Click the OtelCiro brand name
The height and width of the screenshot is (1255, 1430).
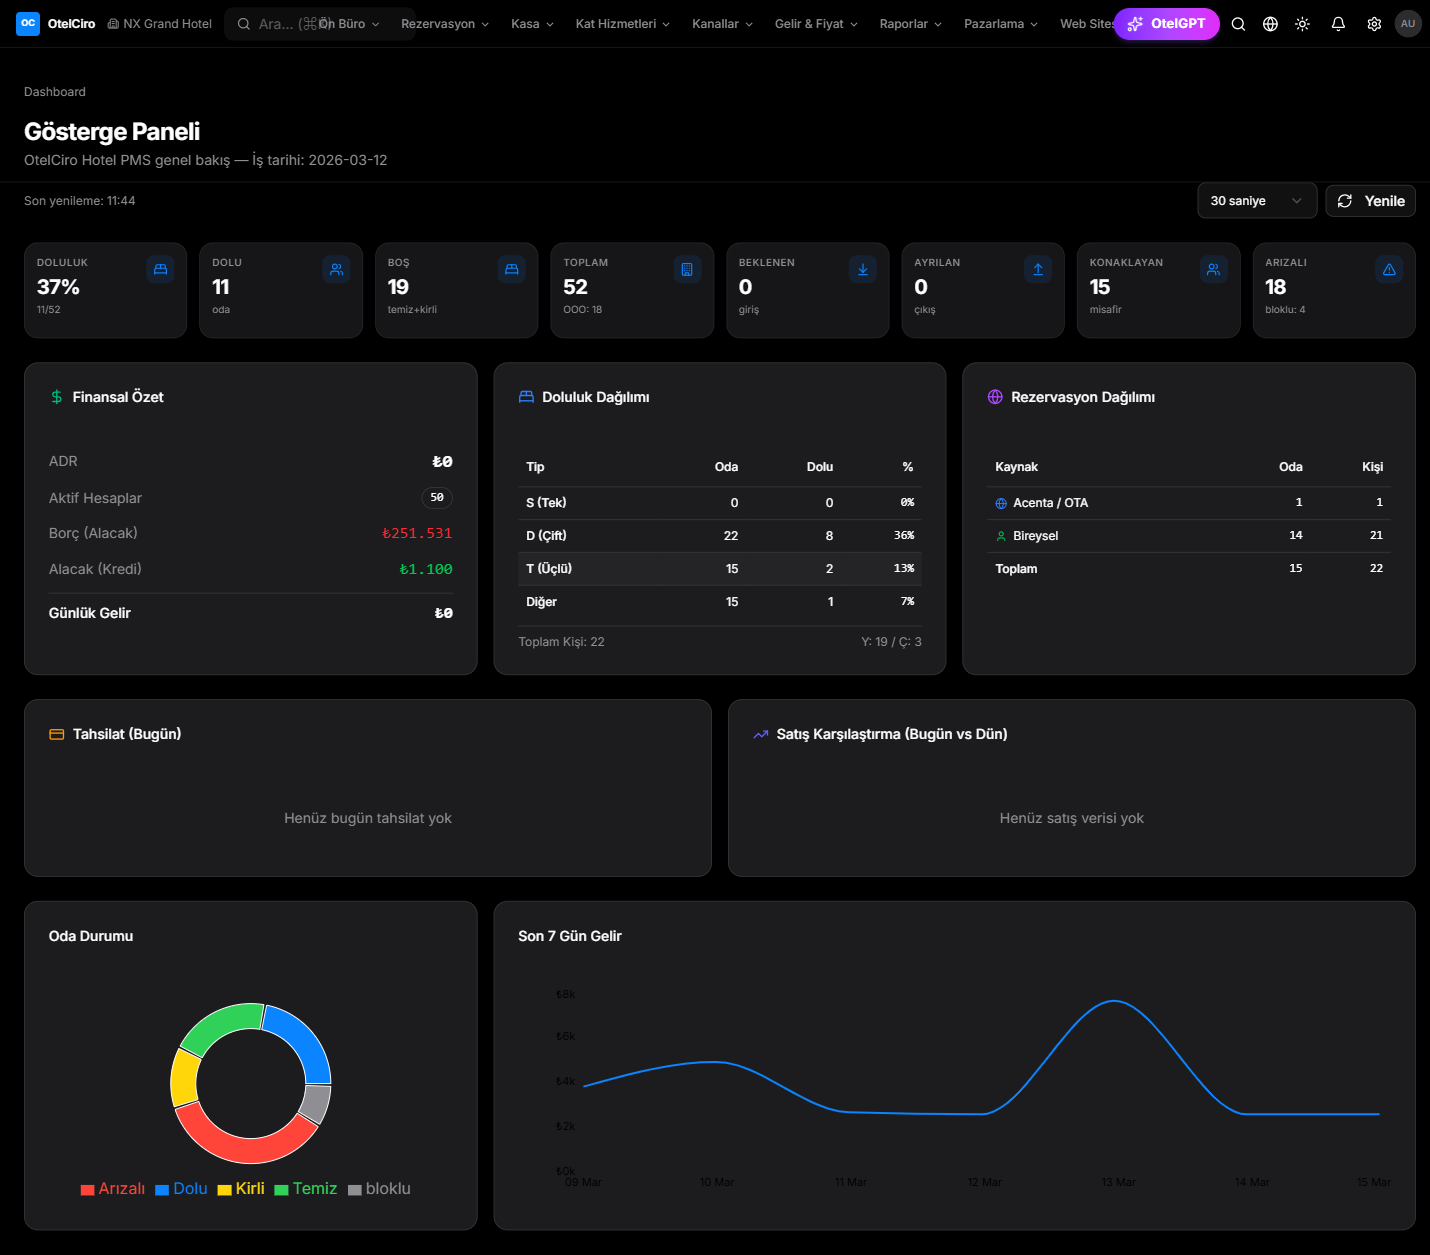pyautogui.click(x=72, y=24)
